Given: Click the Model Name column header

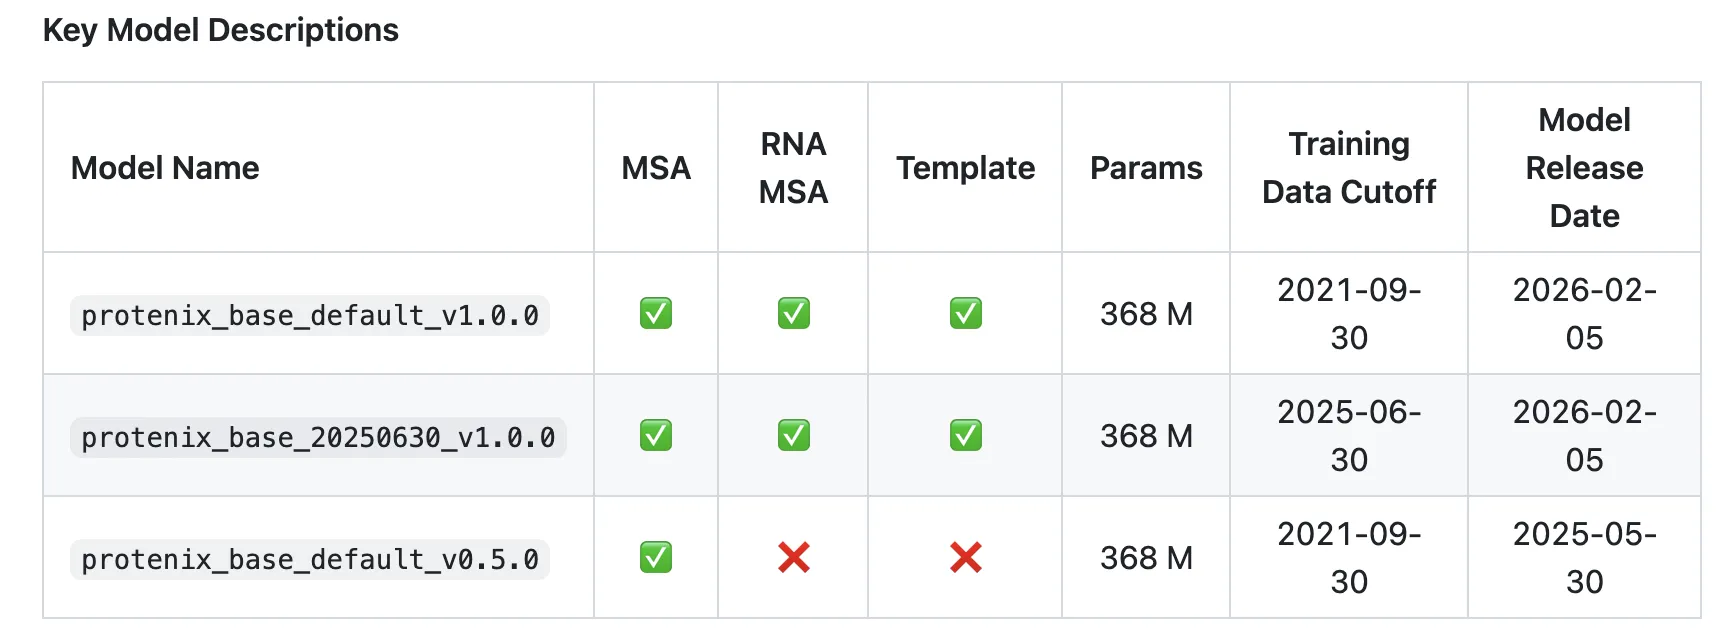Looking at the screenshot, I should 165,168.
